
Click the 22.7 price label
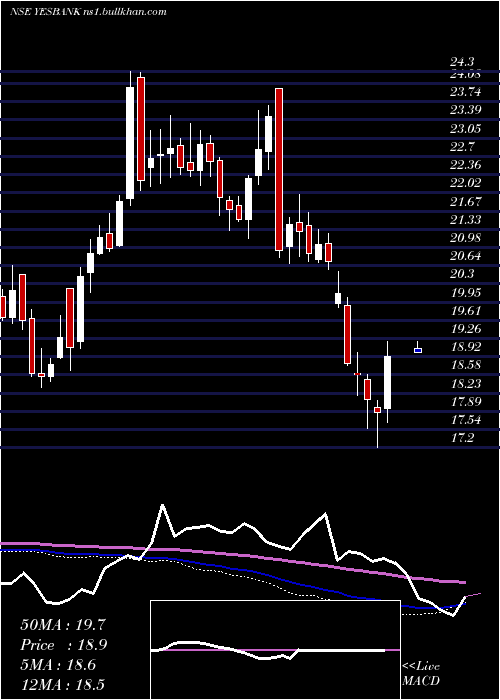462,147
